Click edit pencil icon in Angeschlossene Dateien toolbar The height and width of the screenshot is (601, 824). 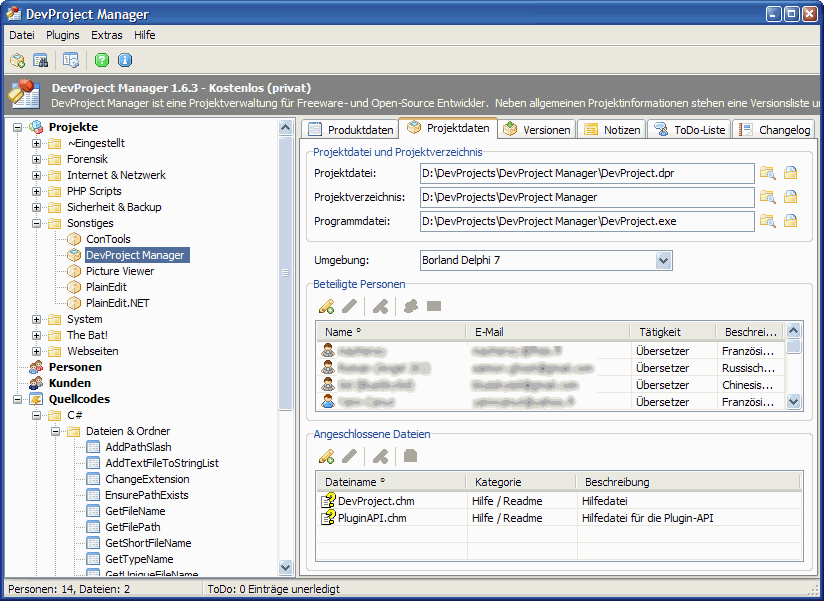click(x=349, y=456)
